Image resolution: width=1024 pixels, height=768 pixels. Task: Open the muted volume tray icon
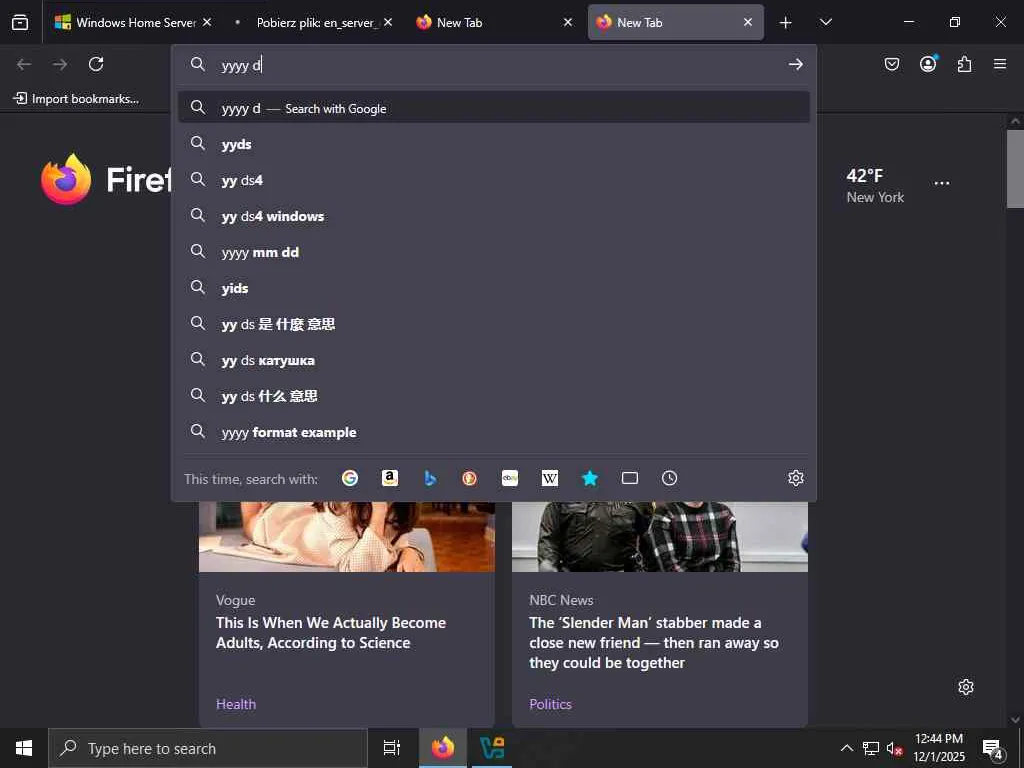pos(894,748)
